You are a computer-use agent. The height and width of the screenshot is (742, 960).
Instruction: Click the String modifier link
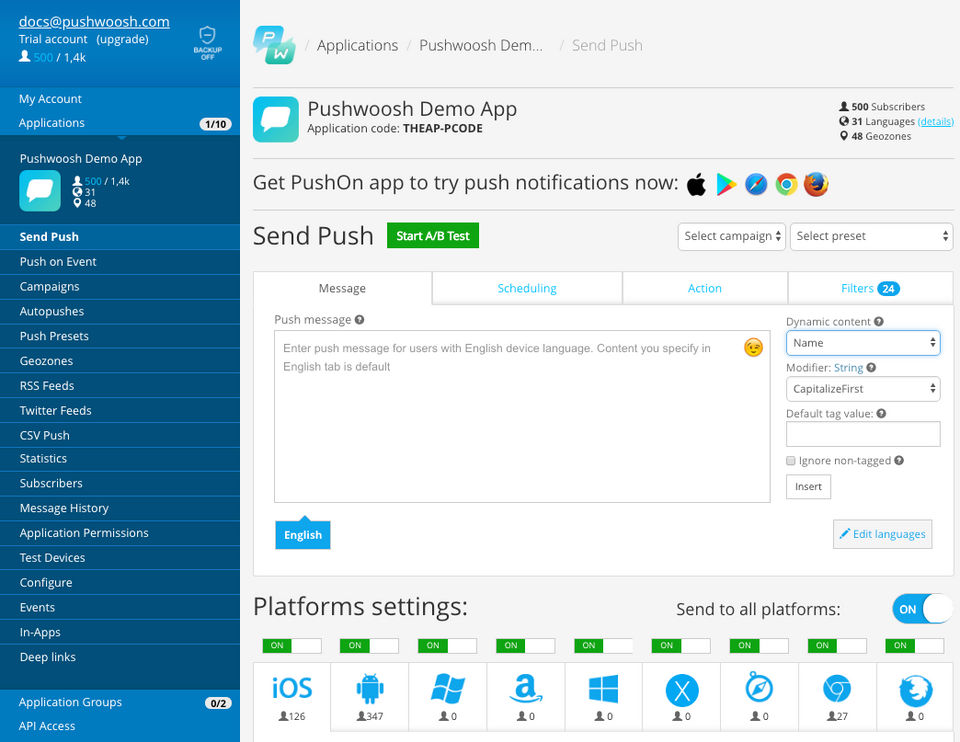(849, 367)
